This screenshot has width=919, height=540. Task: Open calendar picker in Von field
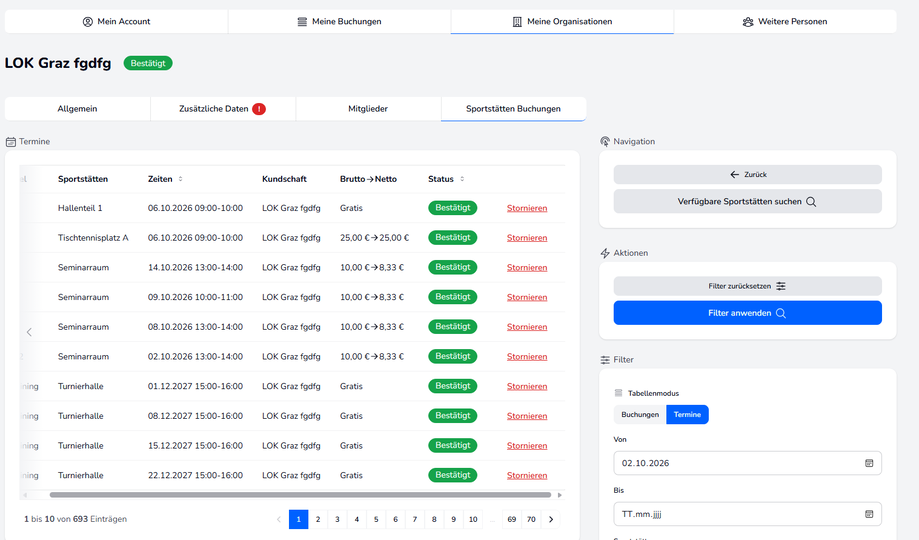click(x=869, y=463)
